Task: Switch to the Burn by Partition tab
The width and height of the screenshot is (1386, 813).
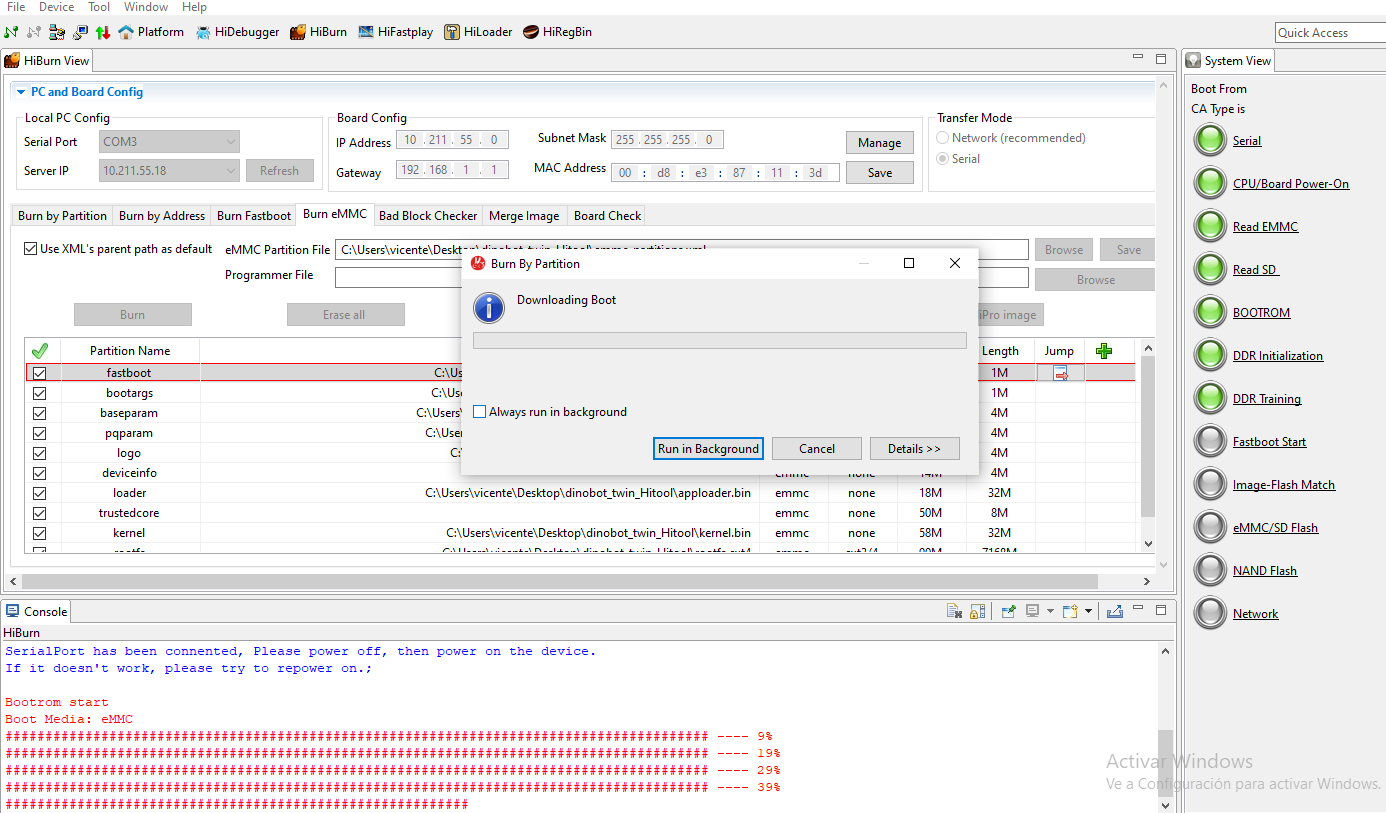Action: tap(62, 216)
